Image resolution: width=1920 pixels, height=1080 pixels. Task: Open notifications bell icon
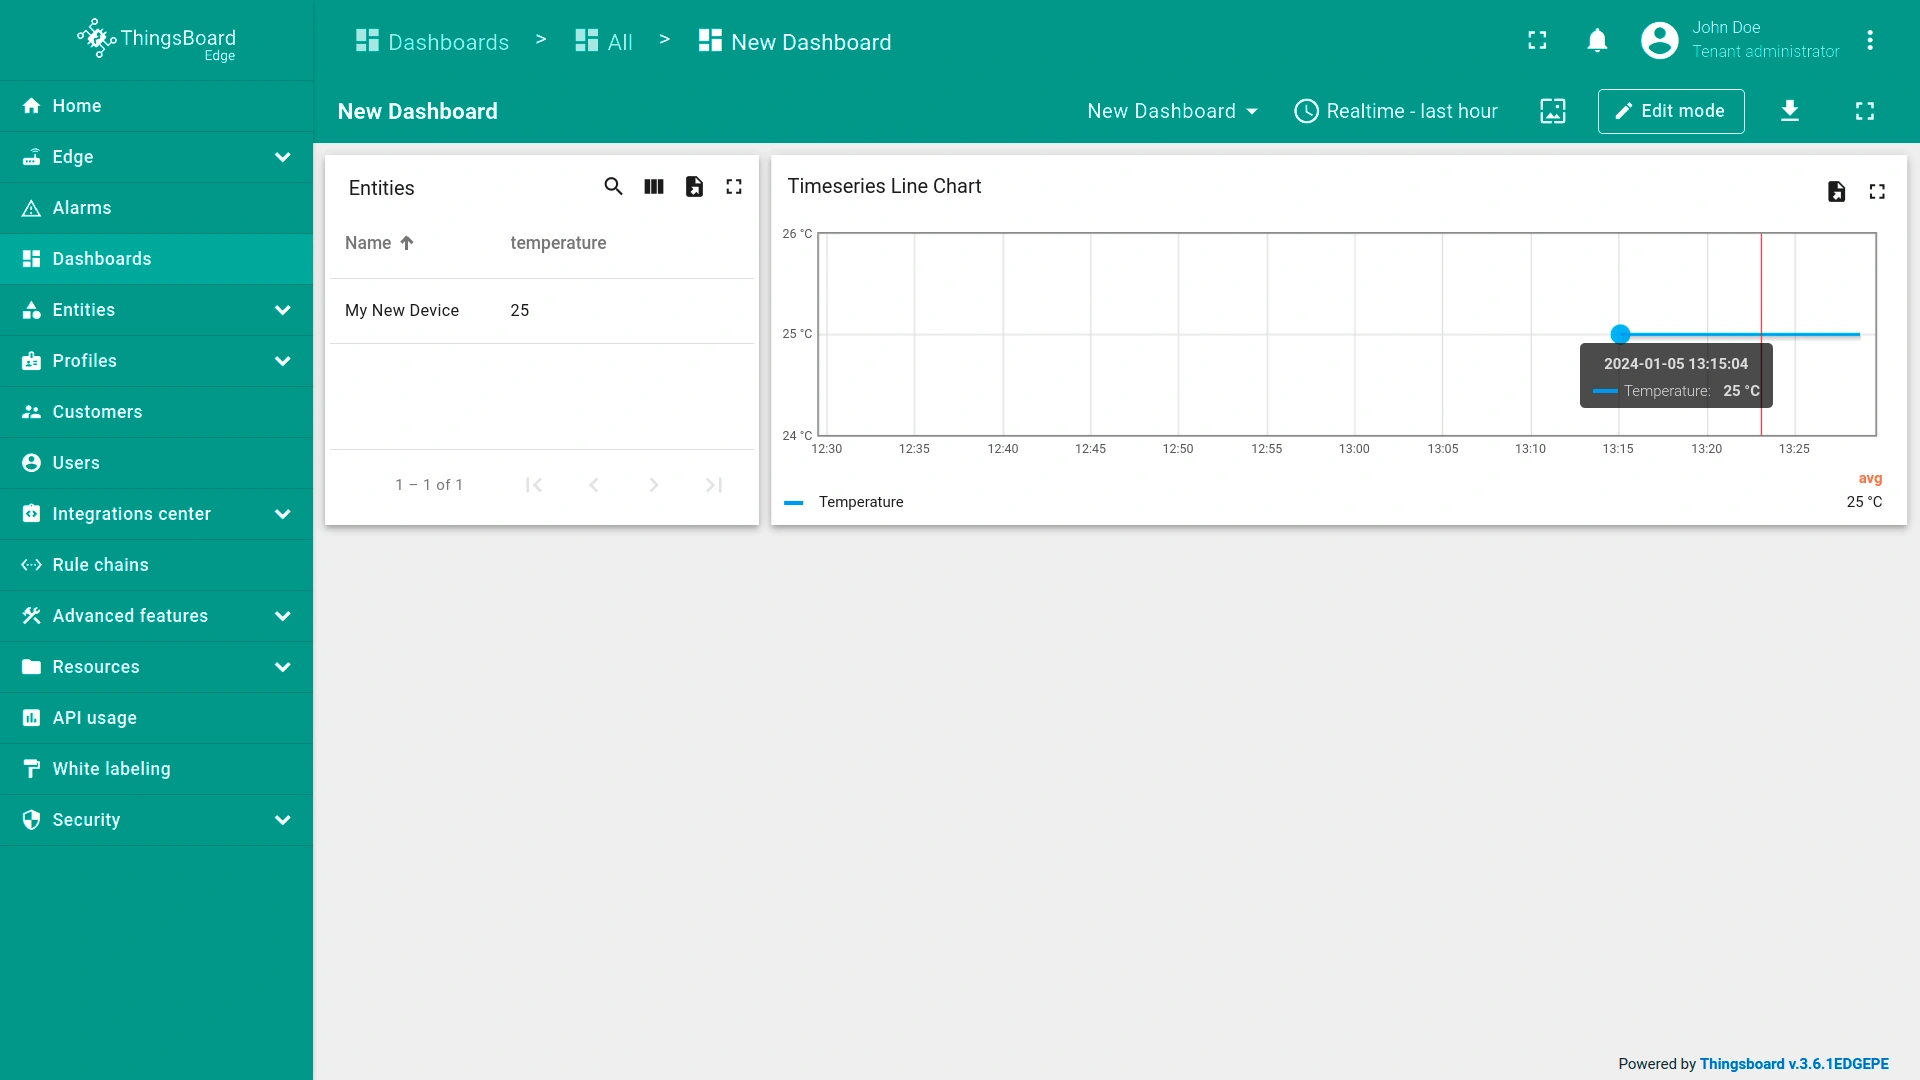click(x=1597, y=41)
